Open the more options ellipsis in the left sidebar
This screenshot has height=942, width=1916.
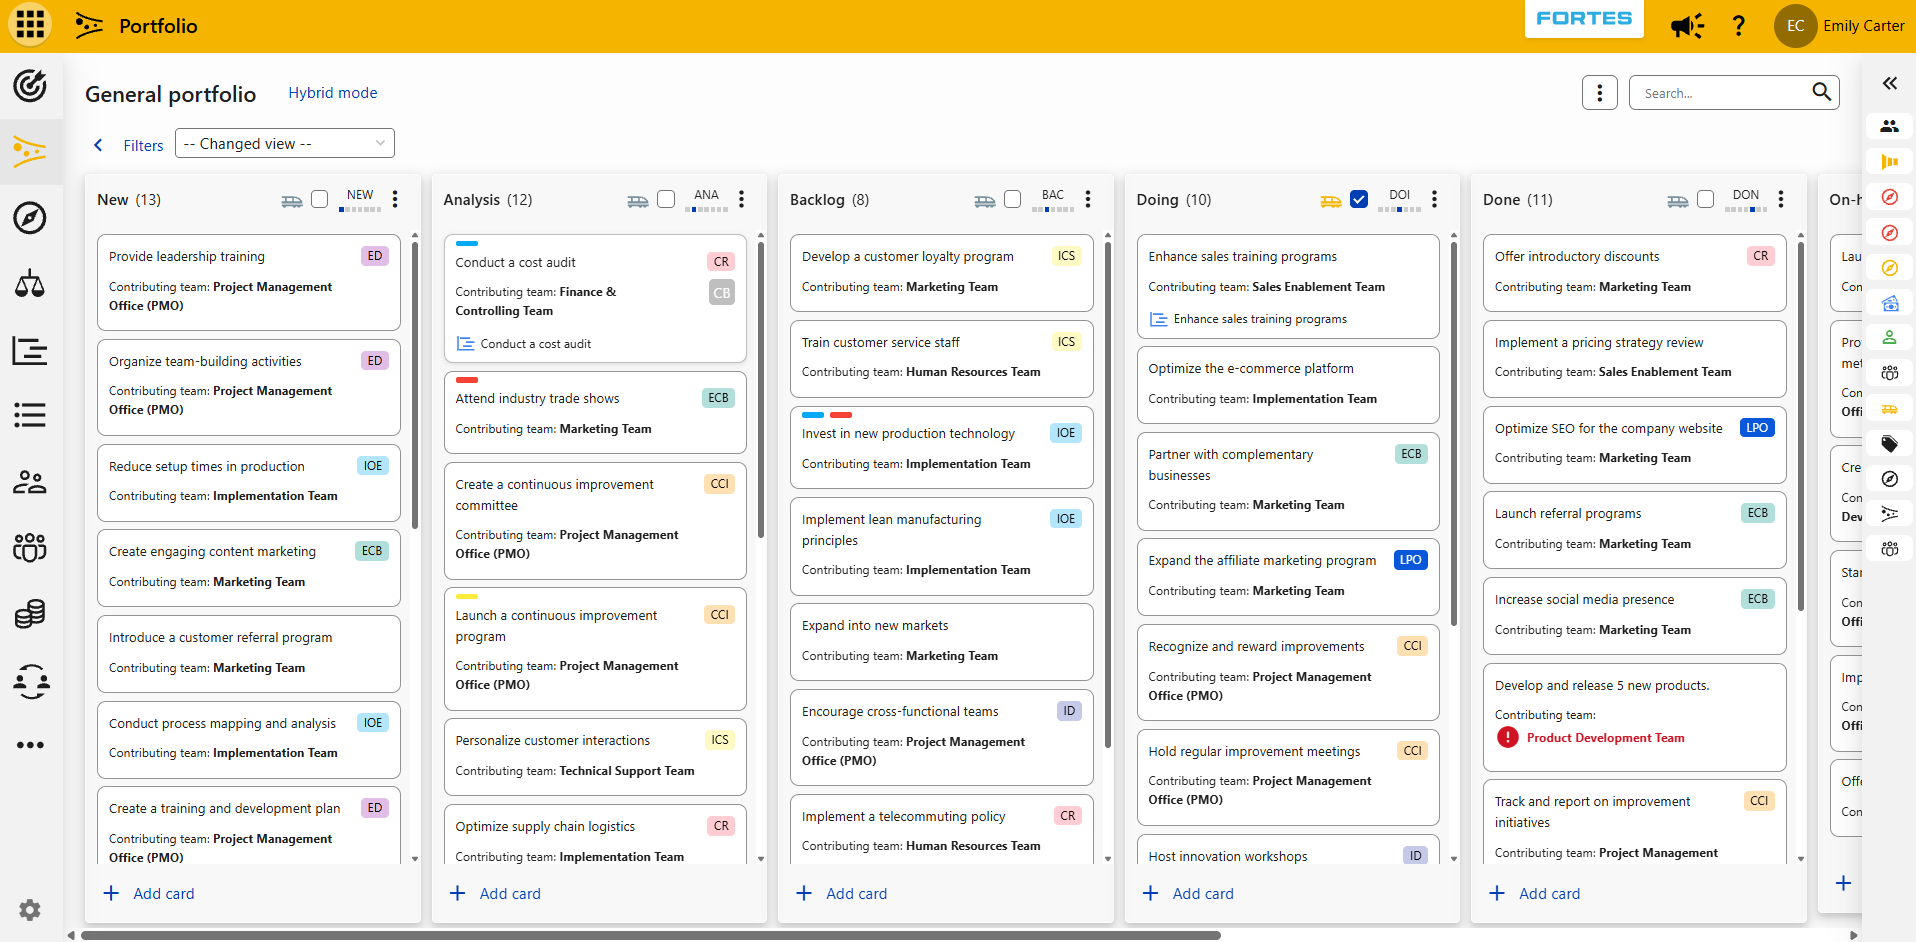pyautogui.click(x=30, y=745)
